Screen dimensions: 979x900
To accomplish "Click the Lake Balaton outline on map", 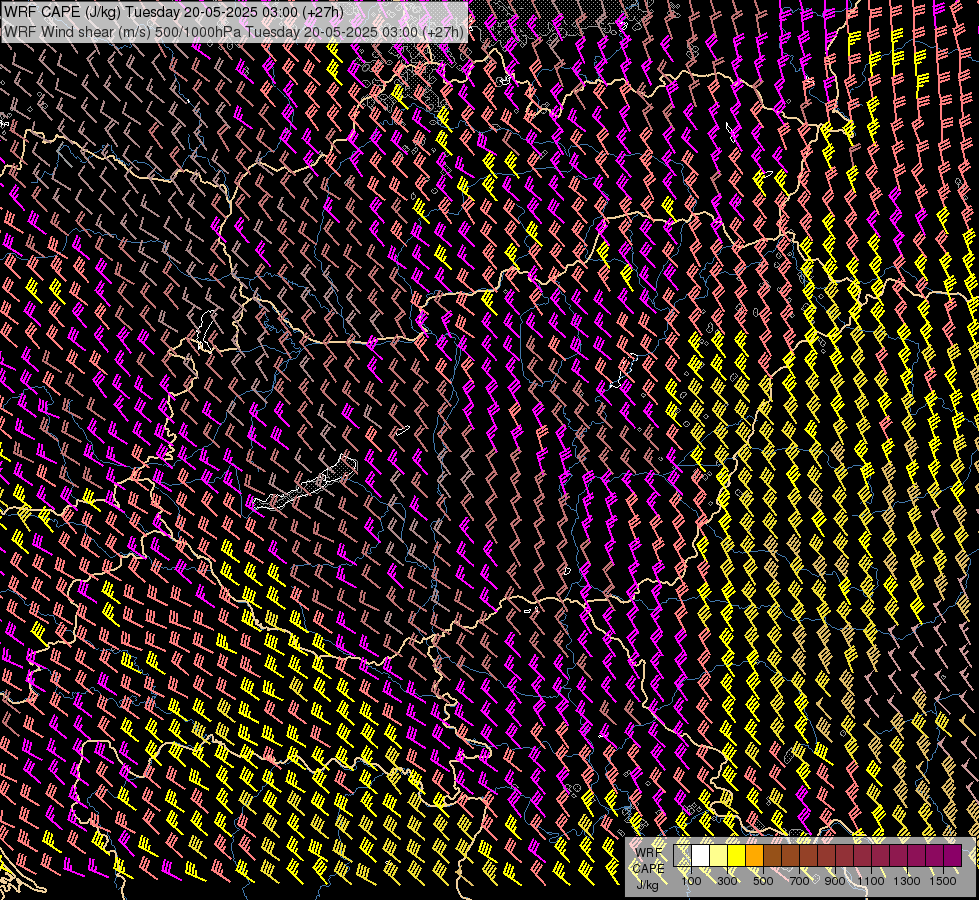I will pyautogui.click(x=305, y=483).
